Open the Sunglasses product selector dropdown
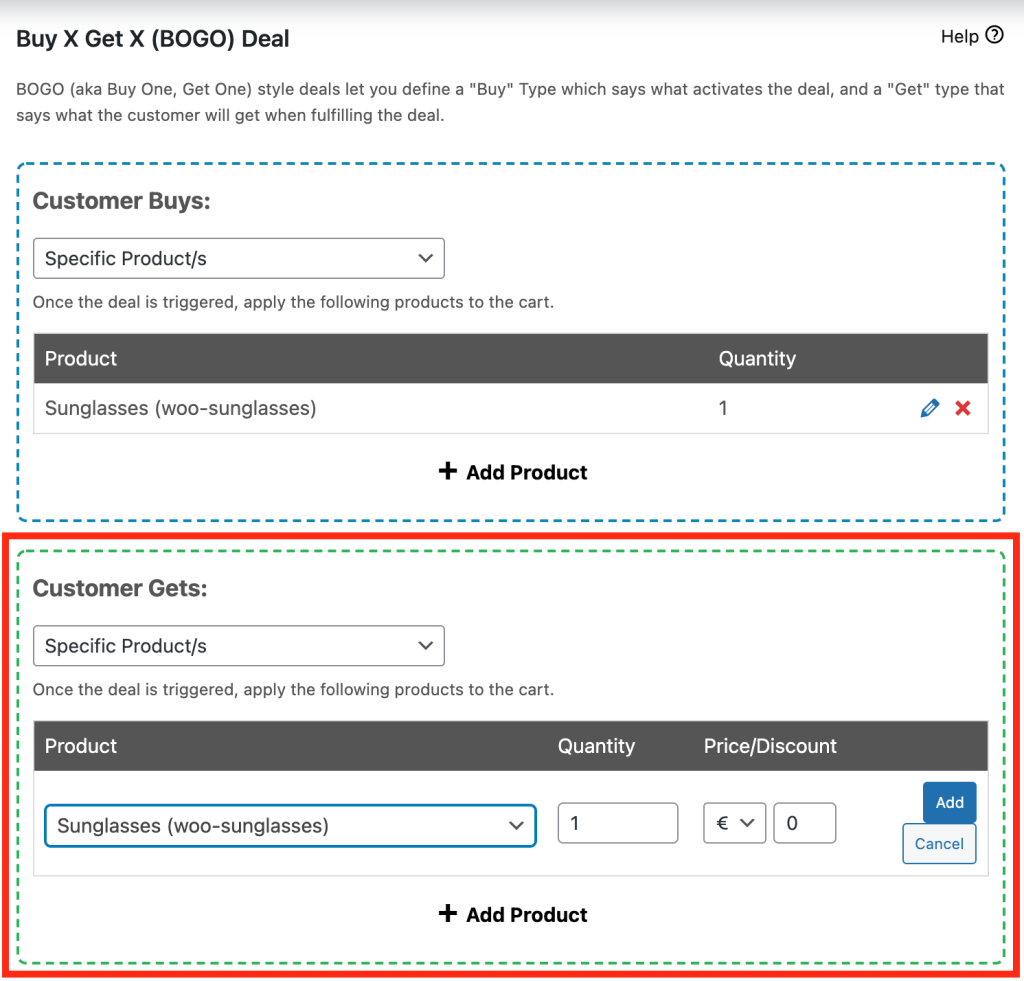This screenshot has height=981, width=1024. click(291, 826)
